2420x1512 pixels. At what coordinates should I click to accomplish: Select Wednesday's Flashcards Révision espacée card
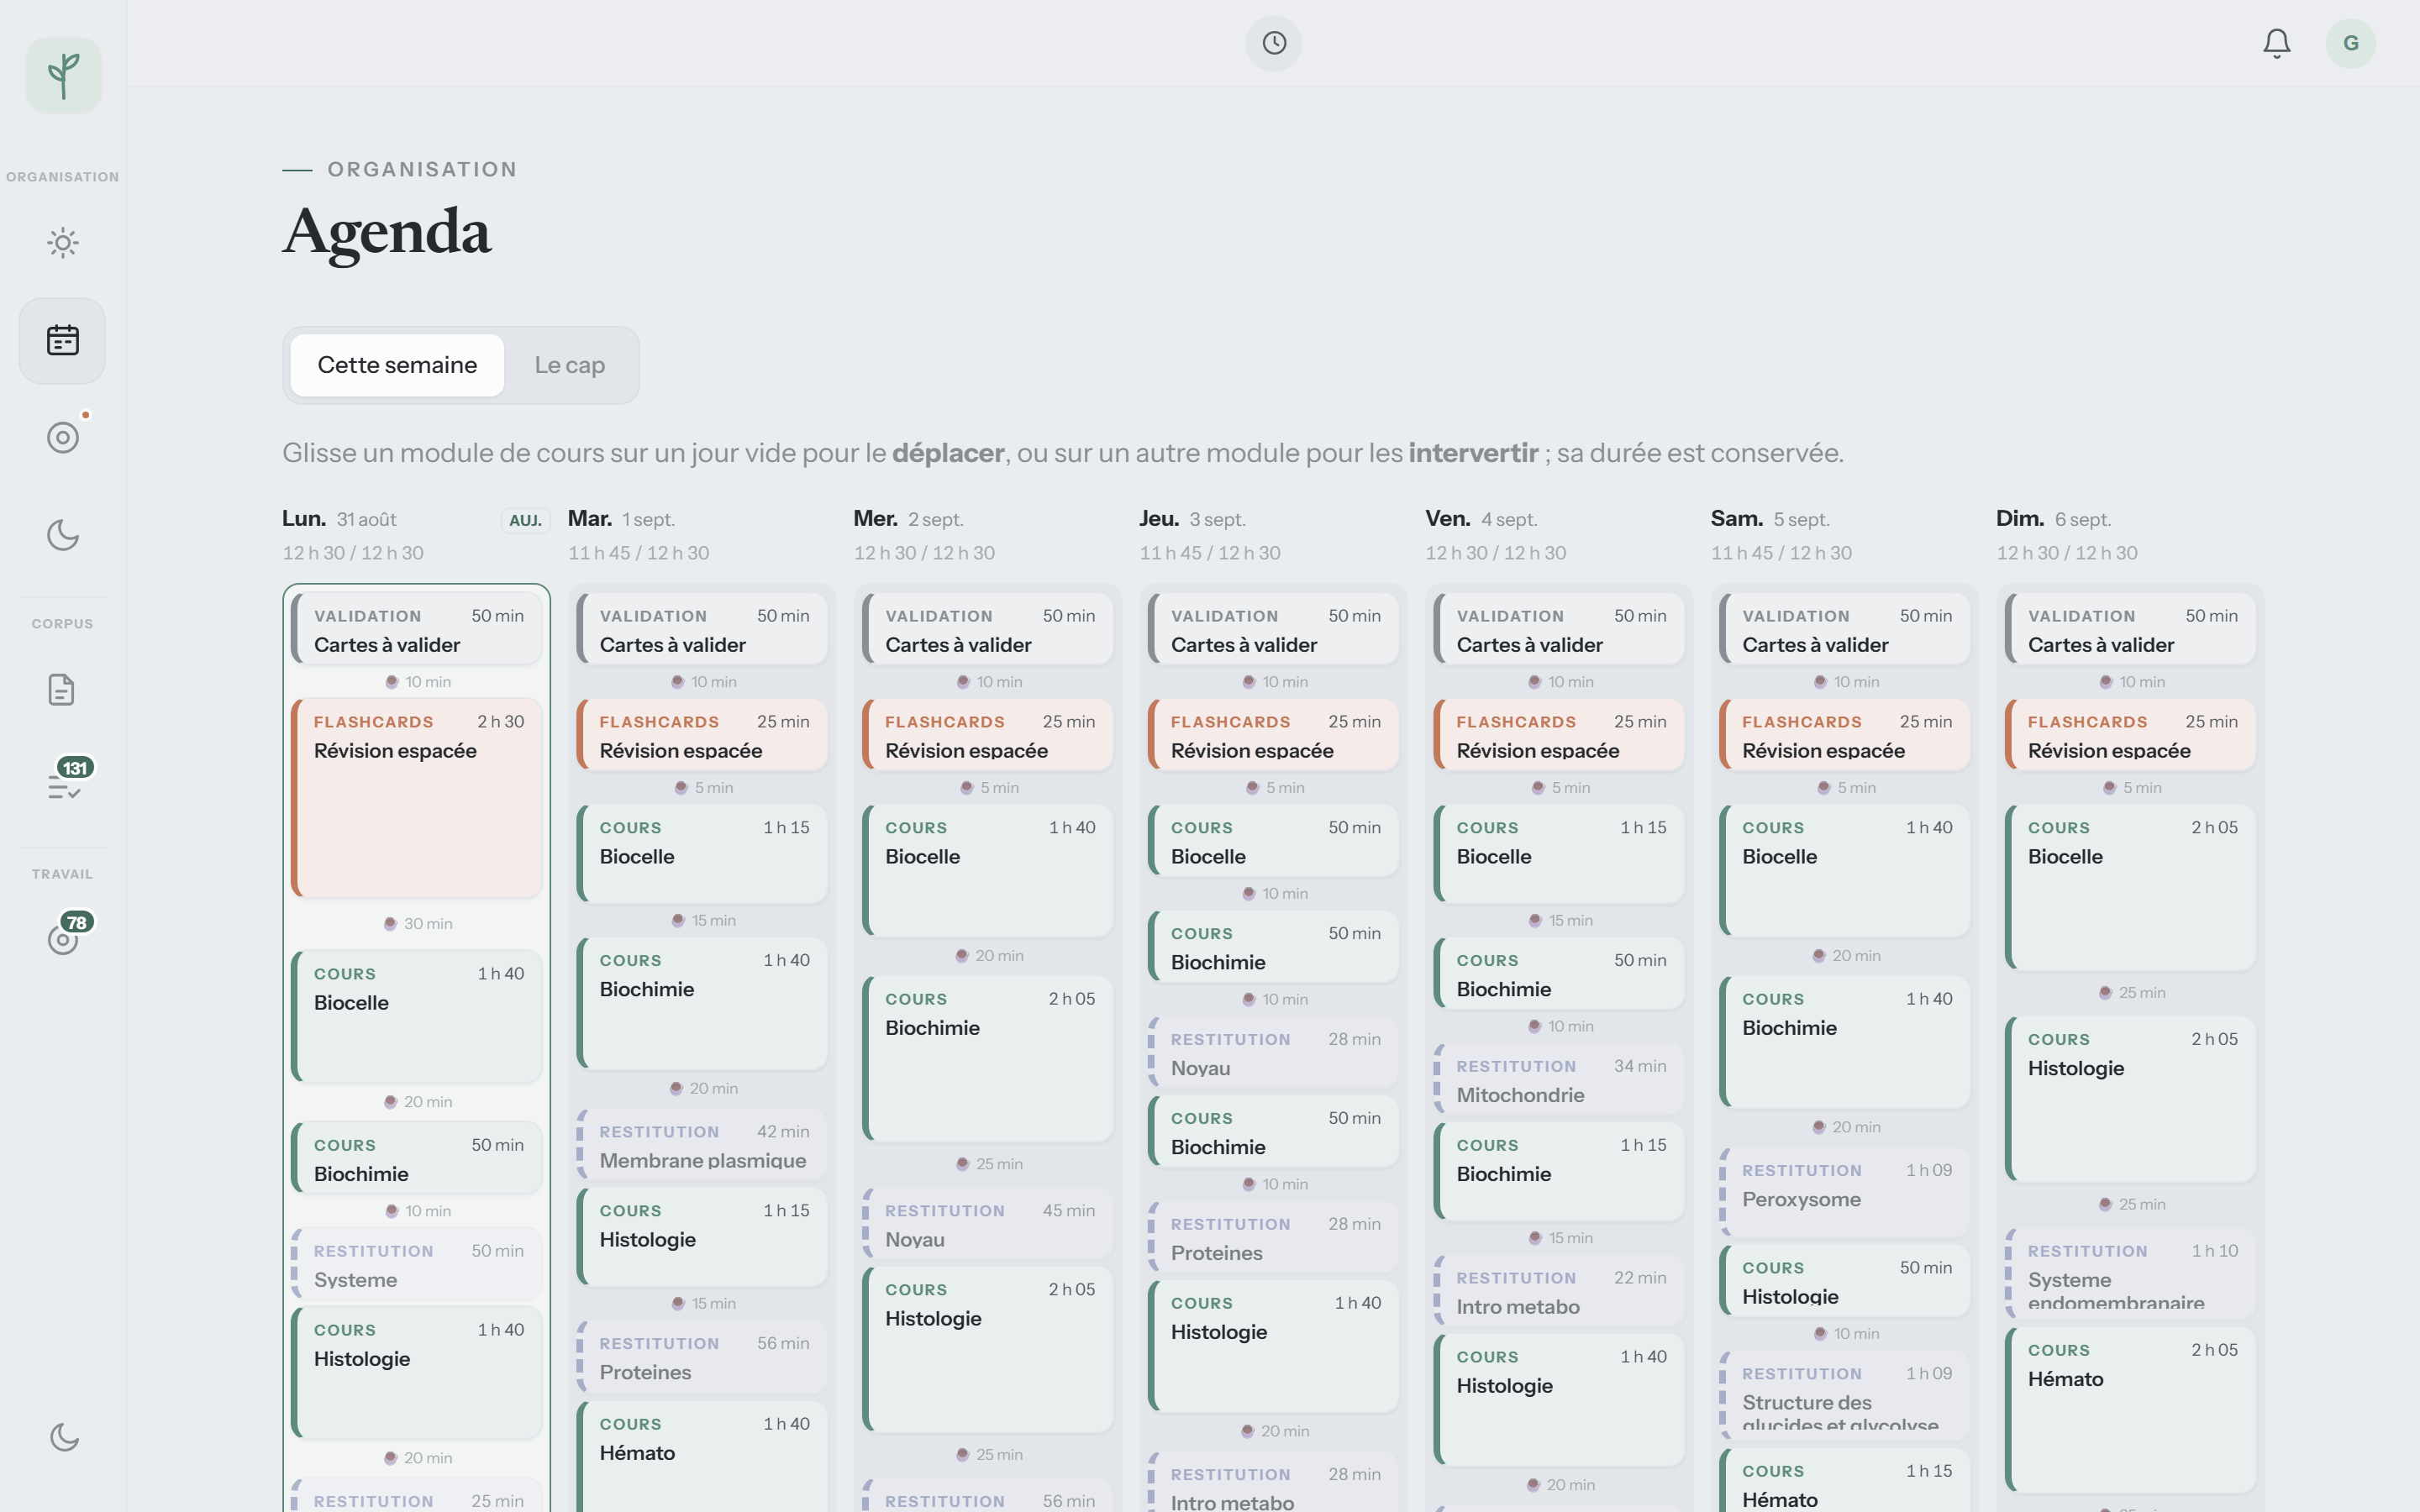(988, 735)
